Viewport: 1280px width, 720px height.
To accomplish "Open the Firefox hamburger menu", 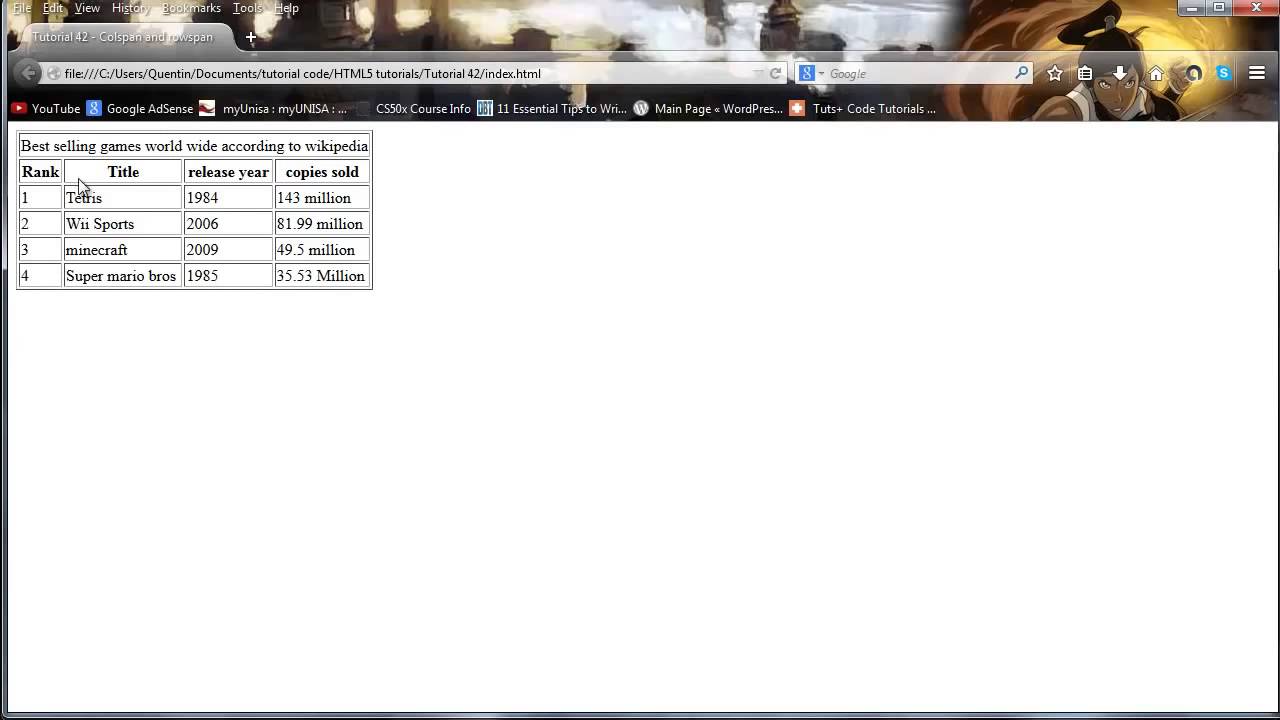I will click(x=1257, y=73).
